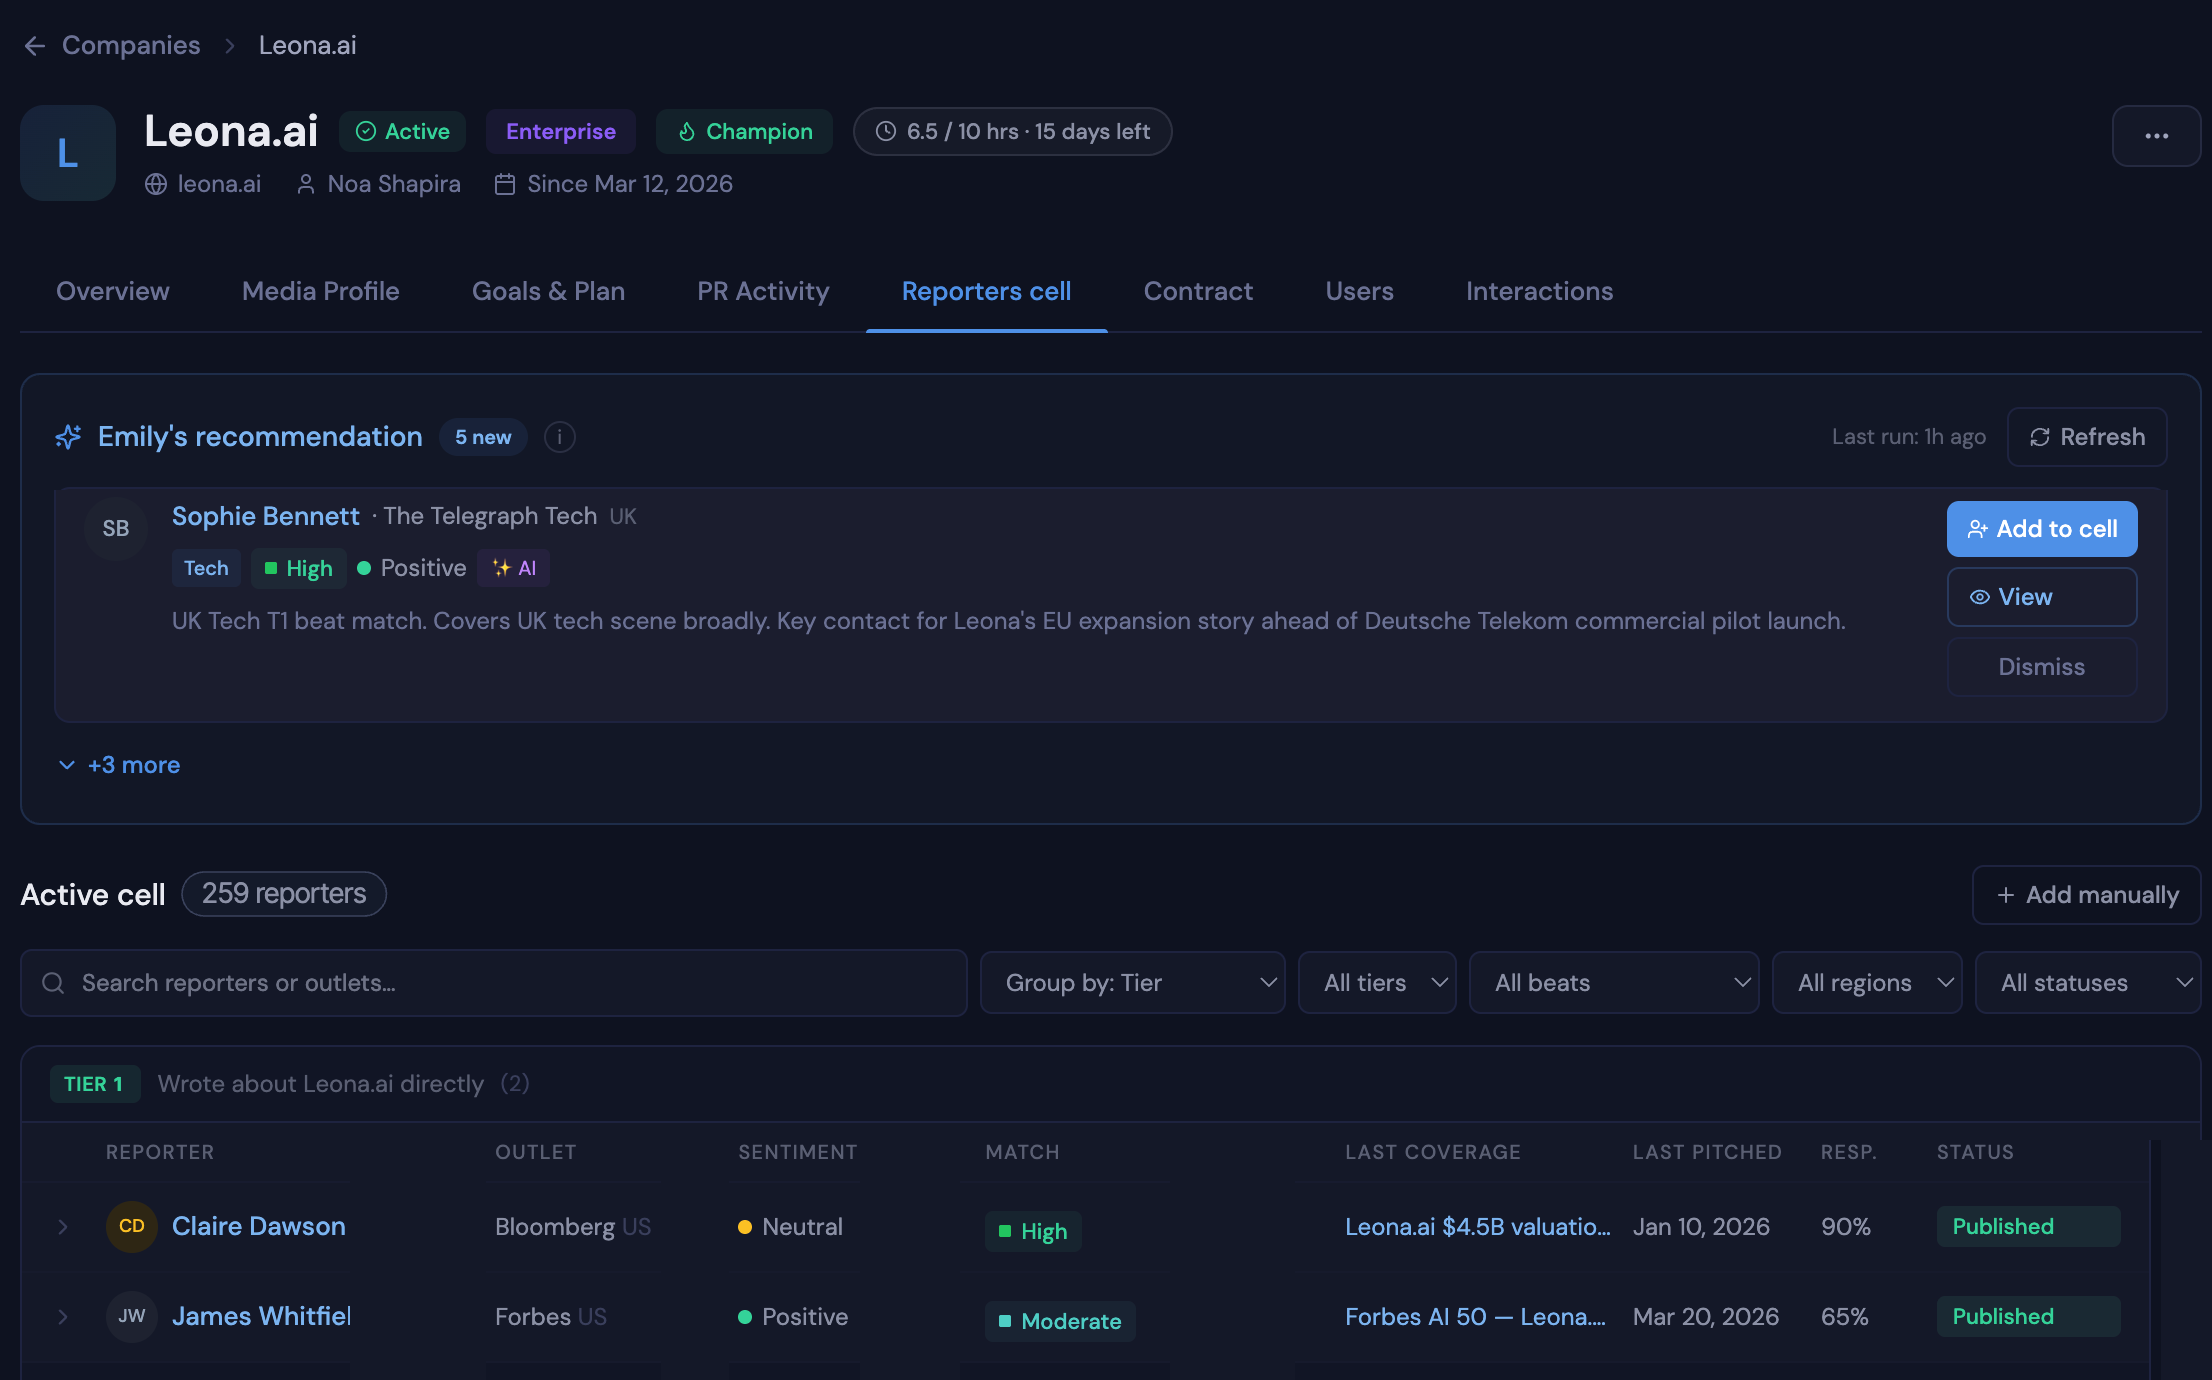The image size is (2212, 1380).
Task: Click the 5 new badge
Action: pyautogui.click(x=483, y=437)
